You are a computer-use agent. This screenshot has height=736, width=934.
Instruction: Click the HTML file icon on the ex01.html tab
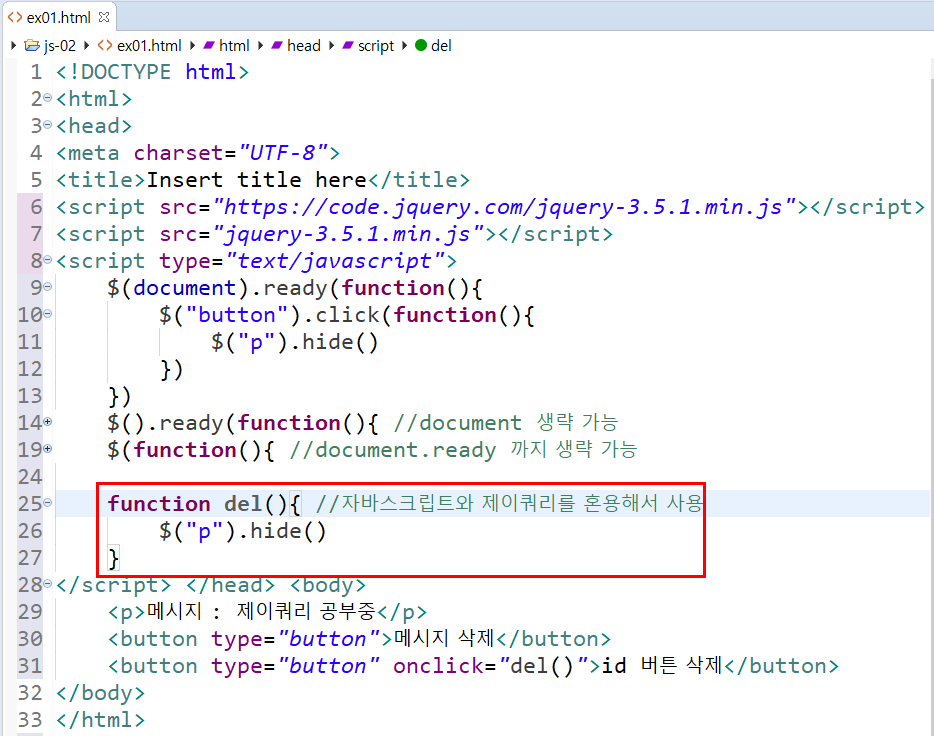(x=15, y=17)
